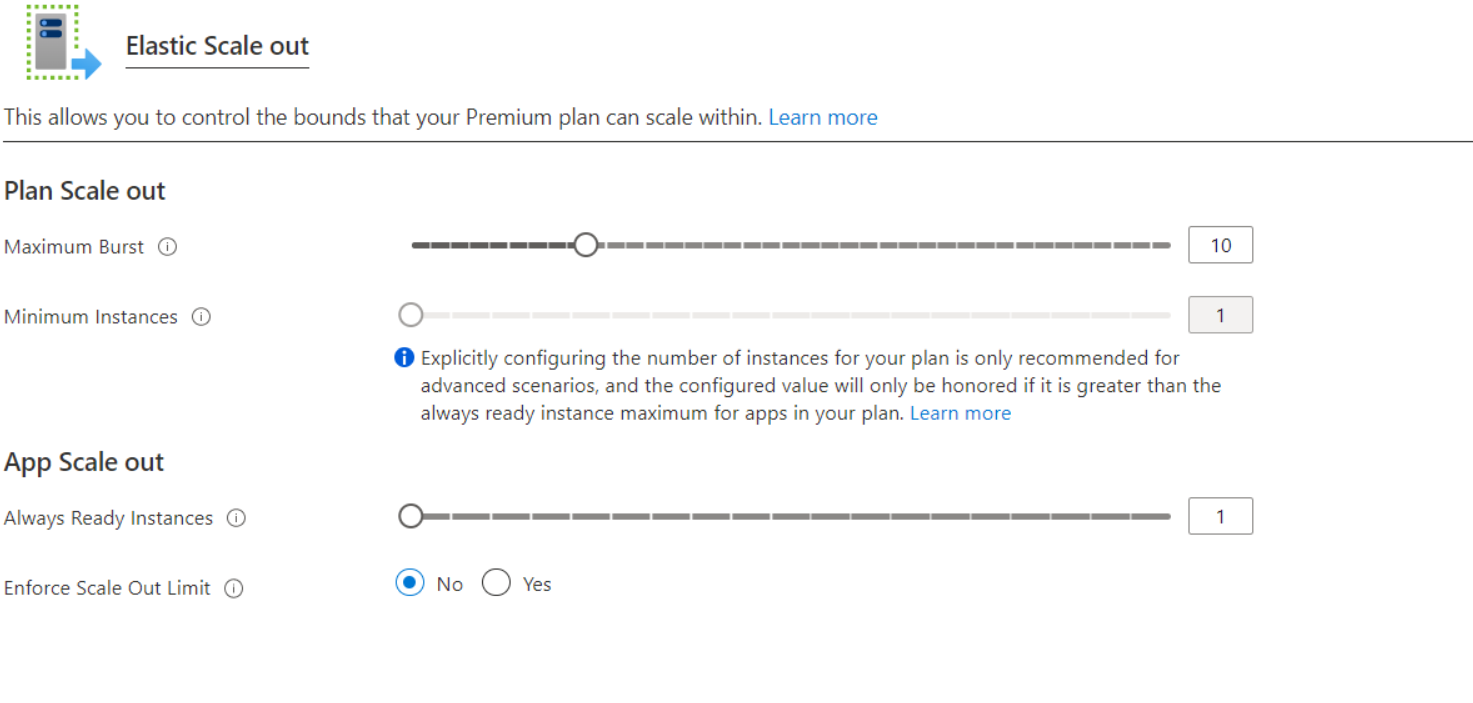This screenshot has height=703, width=1473.
Task: Click the Elastic Scale out heading
Action: (x=217, y=46)
